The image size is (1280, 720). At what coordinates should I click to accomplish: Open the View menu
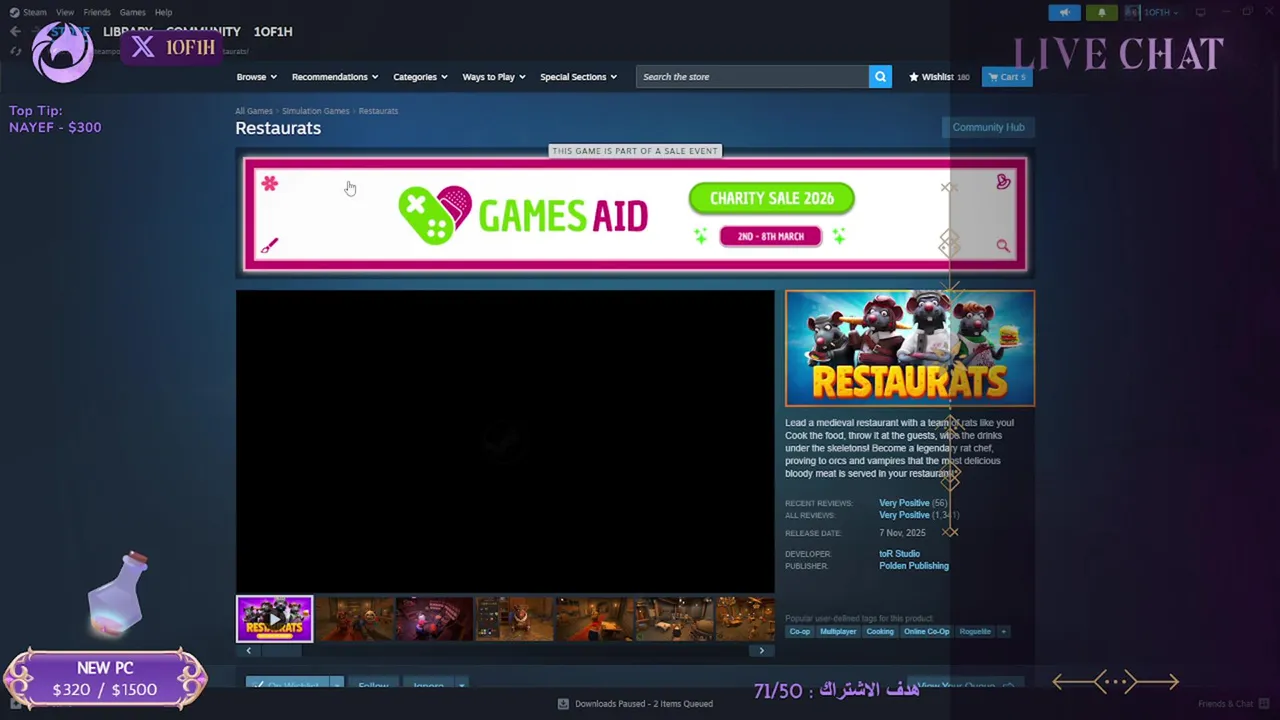65,13
